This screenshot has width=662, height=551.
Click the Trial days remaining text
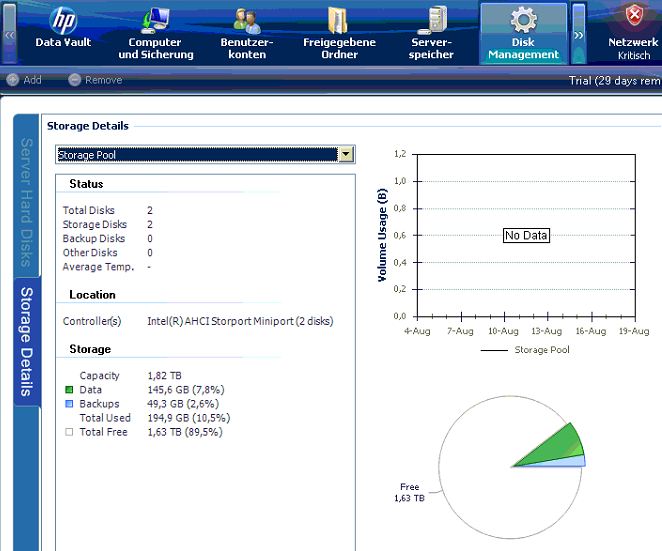coord(614,80)
